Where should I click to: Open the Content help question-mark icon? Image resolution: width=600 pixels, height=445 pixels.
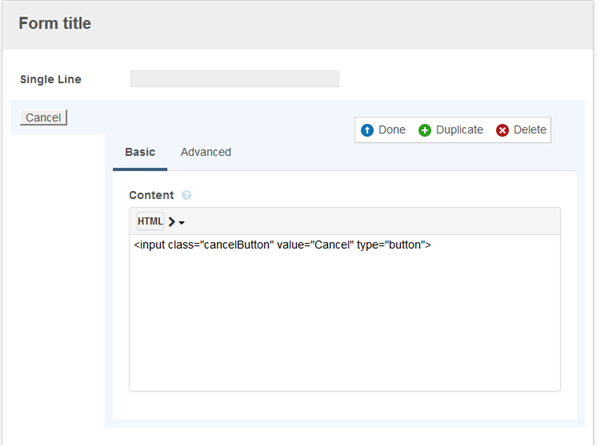tap(187, 196)
